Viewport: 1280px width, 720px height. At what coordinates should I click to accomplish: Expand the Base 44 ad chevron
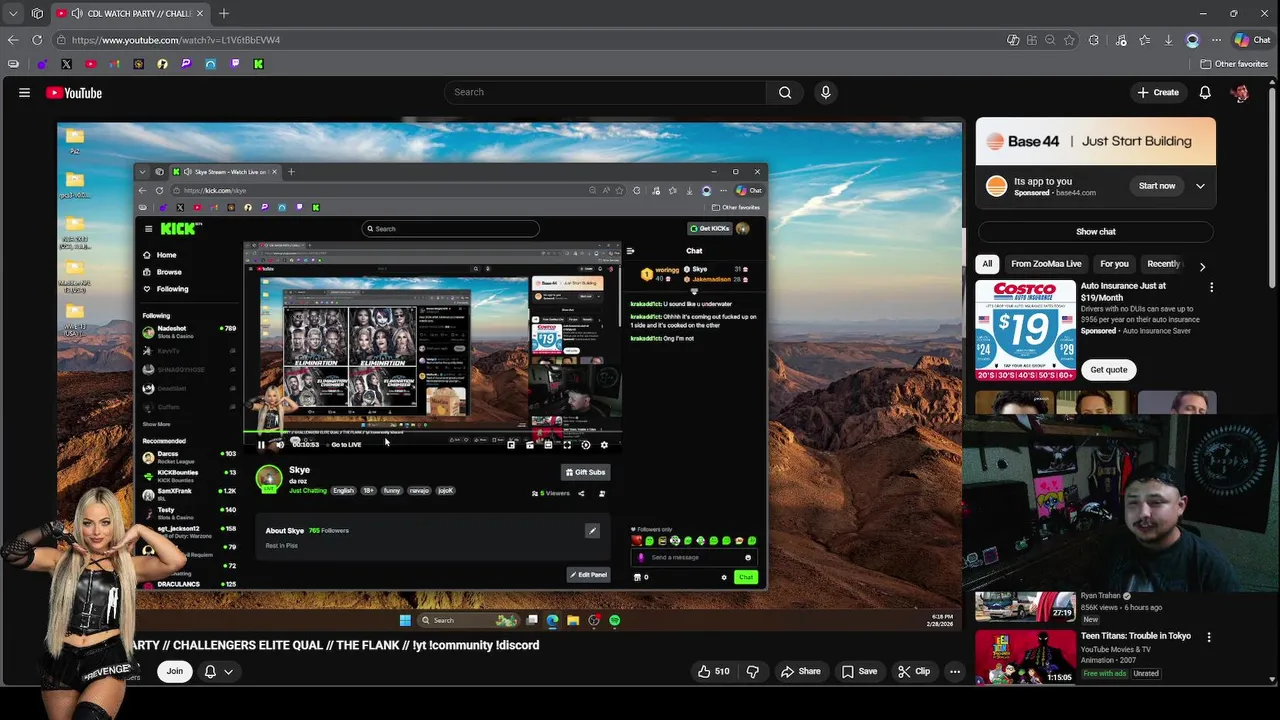(1200, 186)
